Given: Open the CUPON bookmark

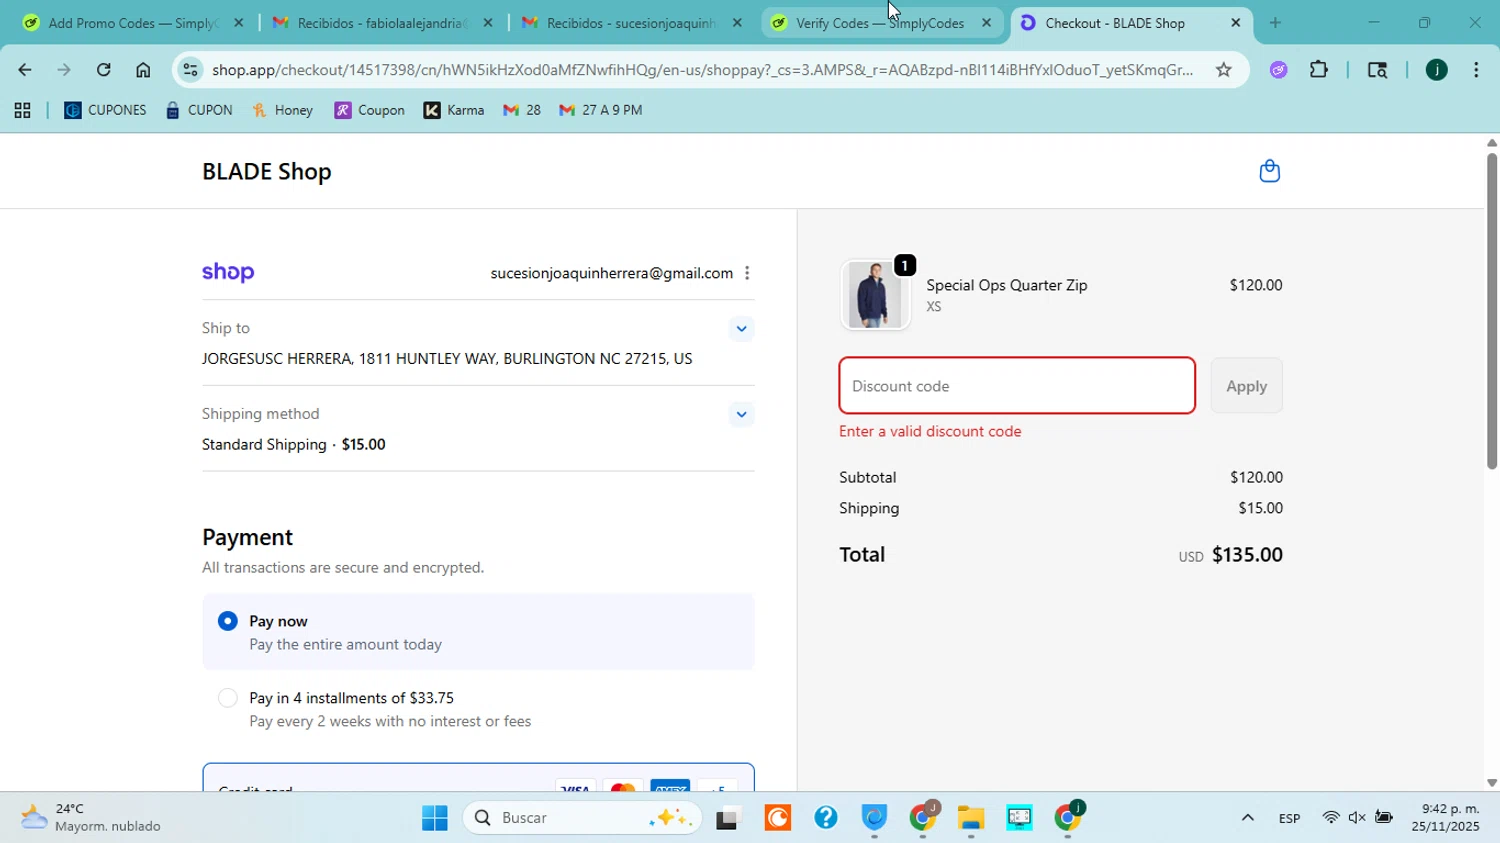Looking at the screenshot, I should pyautogui.click(x=199, y=111).
